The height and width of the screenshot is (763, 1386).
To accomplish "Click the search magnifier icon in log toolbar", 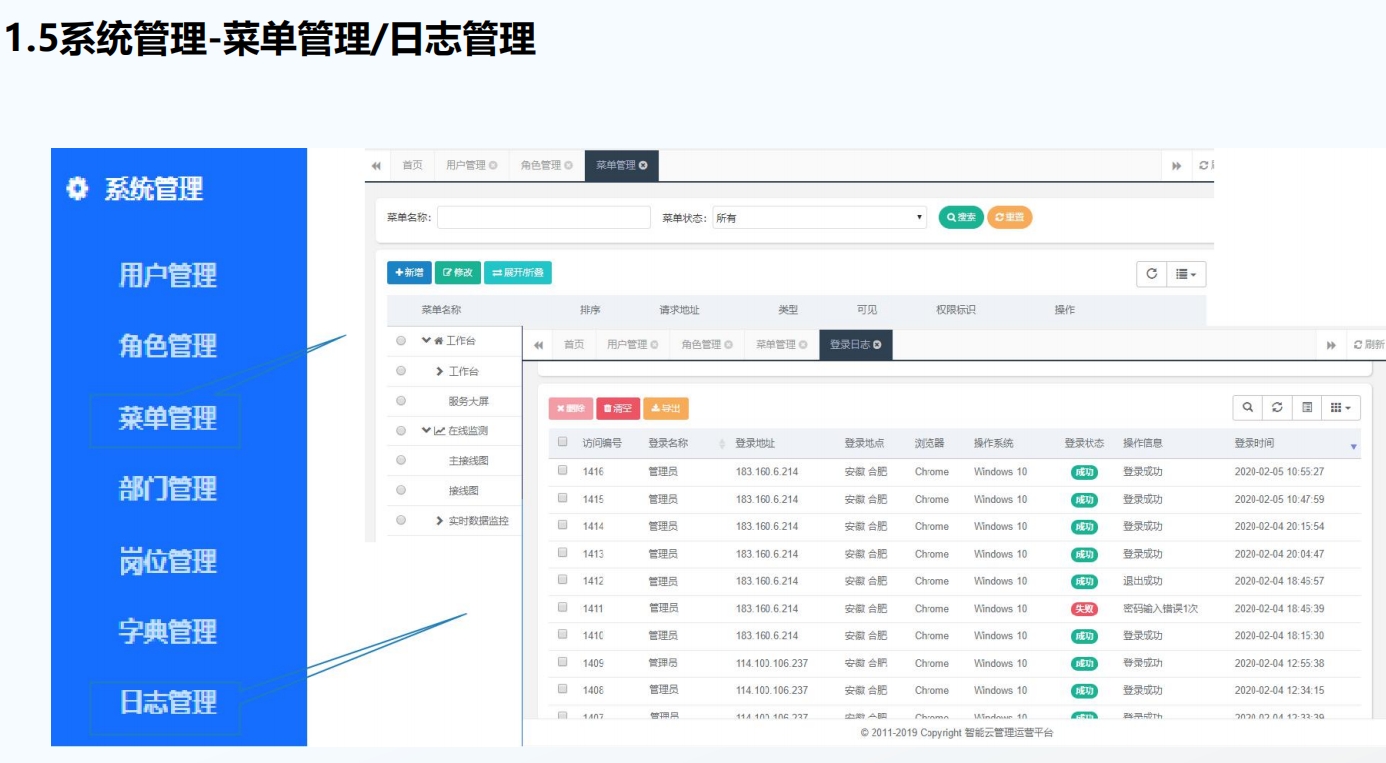I will [x=1247, y=408].
